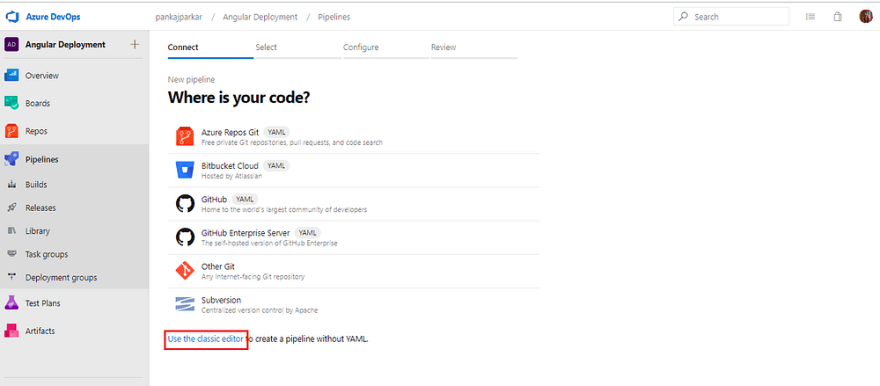The width and height of the screenshot is (880, 386).
Task: Open Repos in the sidebar menu
Action: pos(75,131)
